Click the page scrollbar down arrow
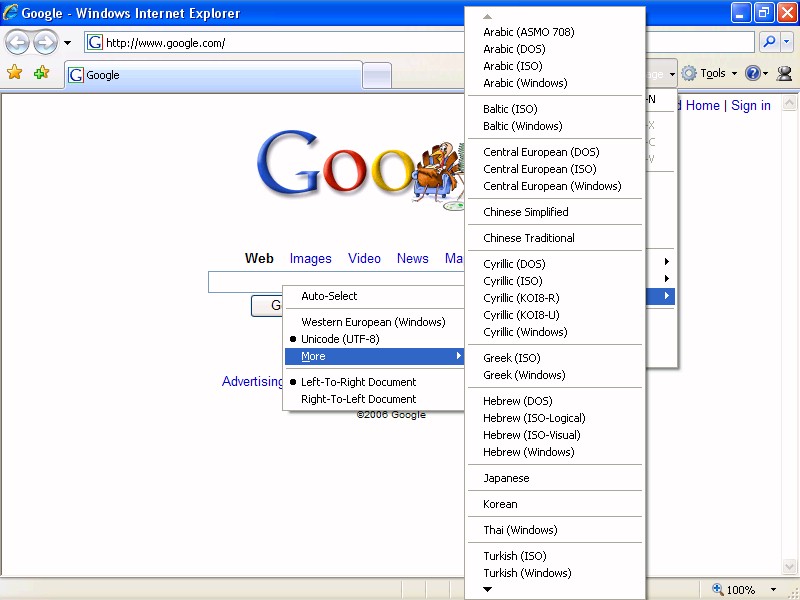This screenshot has height=600, width=800. 789,566
